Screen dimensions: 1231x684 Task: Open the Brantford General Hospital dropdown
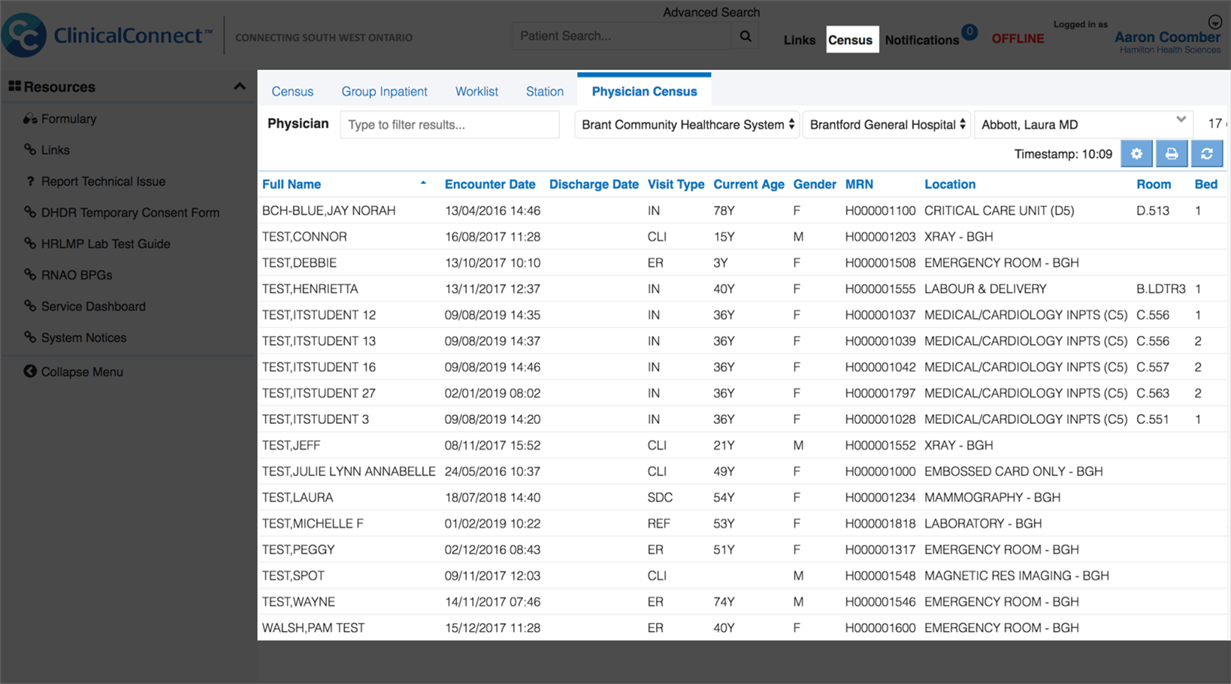pyautogui.click(x=887, y=125)
